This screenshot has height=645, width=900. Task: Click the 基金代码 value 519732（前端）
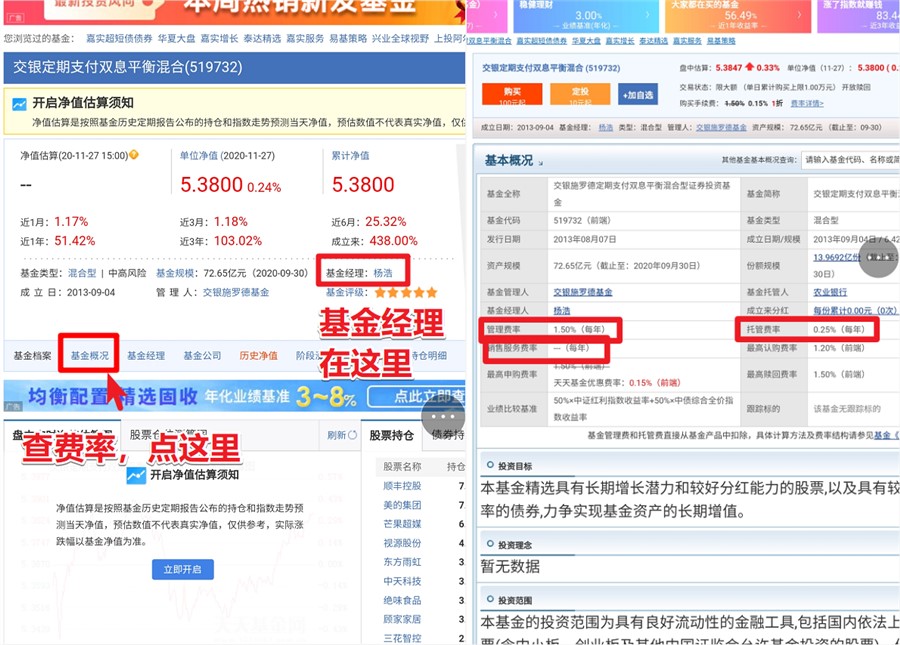pos(582,220)
